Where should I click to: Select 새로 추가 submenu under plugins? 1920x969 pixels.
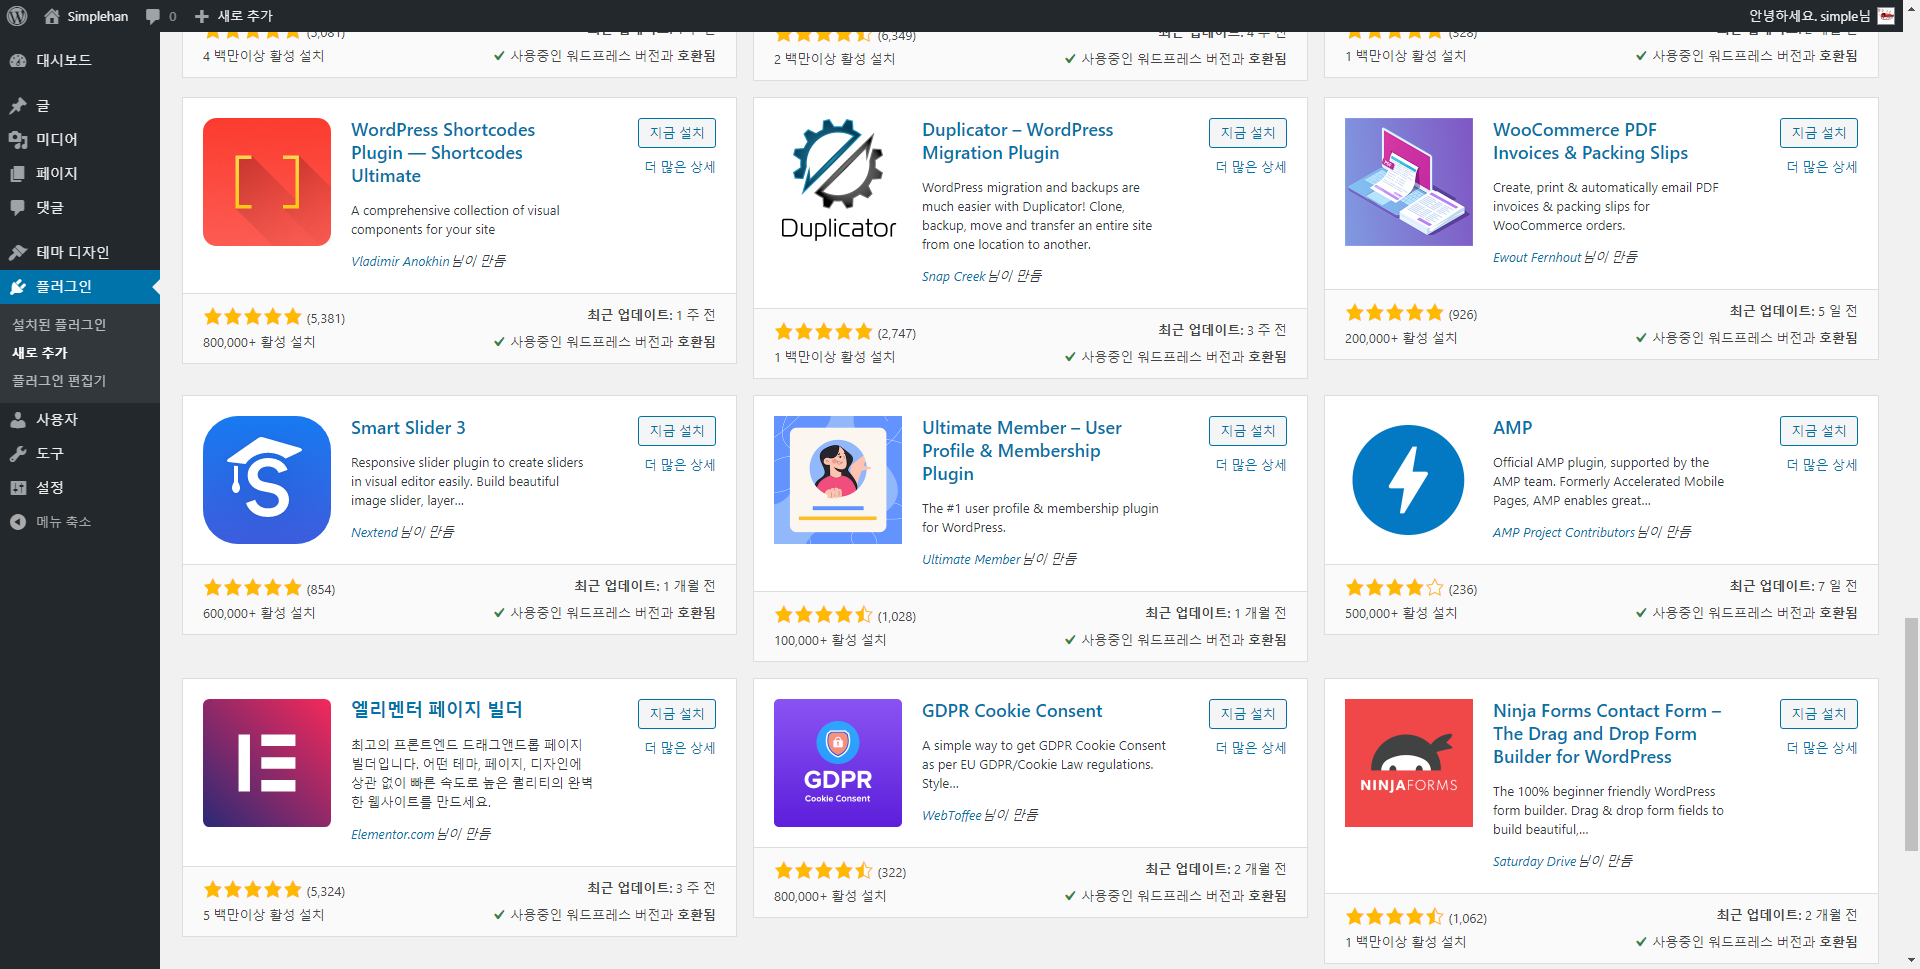(x=40, y=352)
